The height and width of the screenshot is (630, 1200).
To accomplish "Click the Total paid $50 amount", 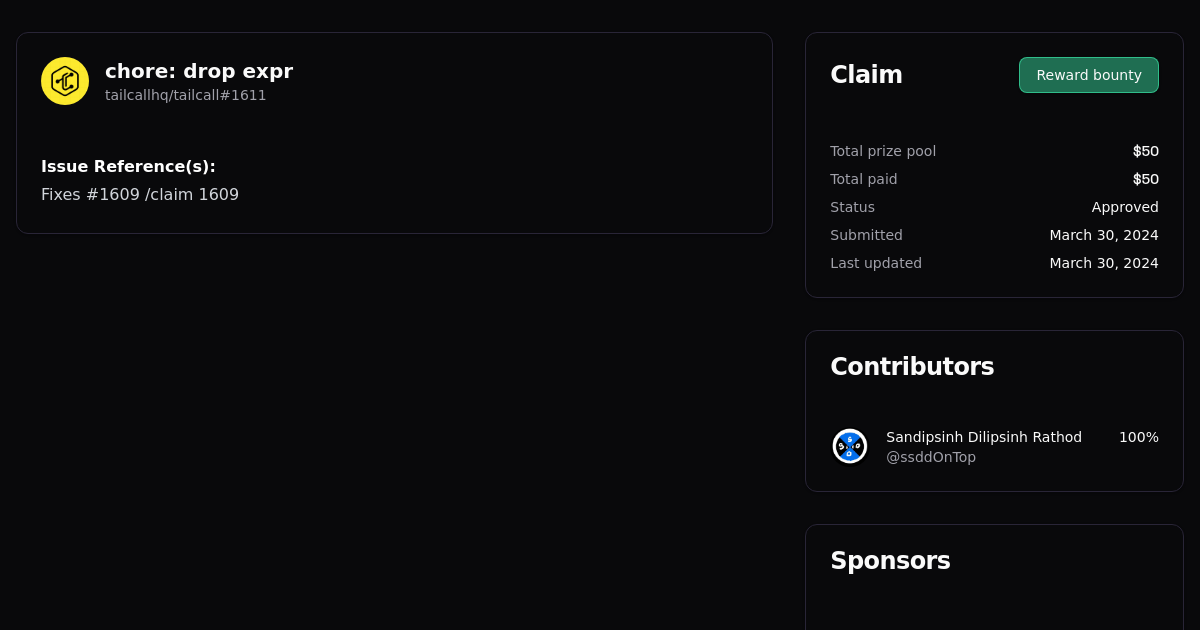I will click(1145, 179).
